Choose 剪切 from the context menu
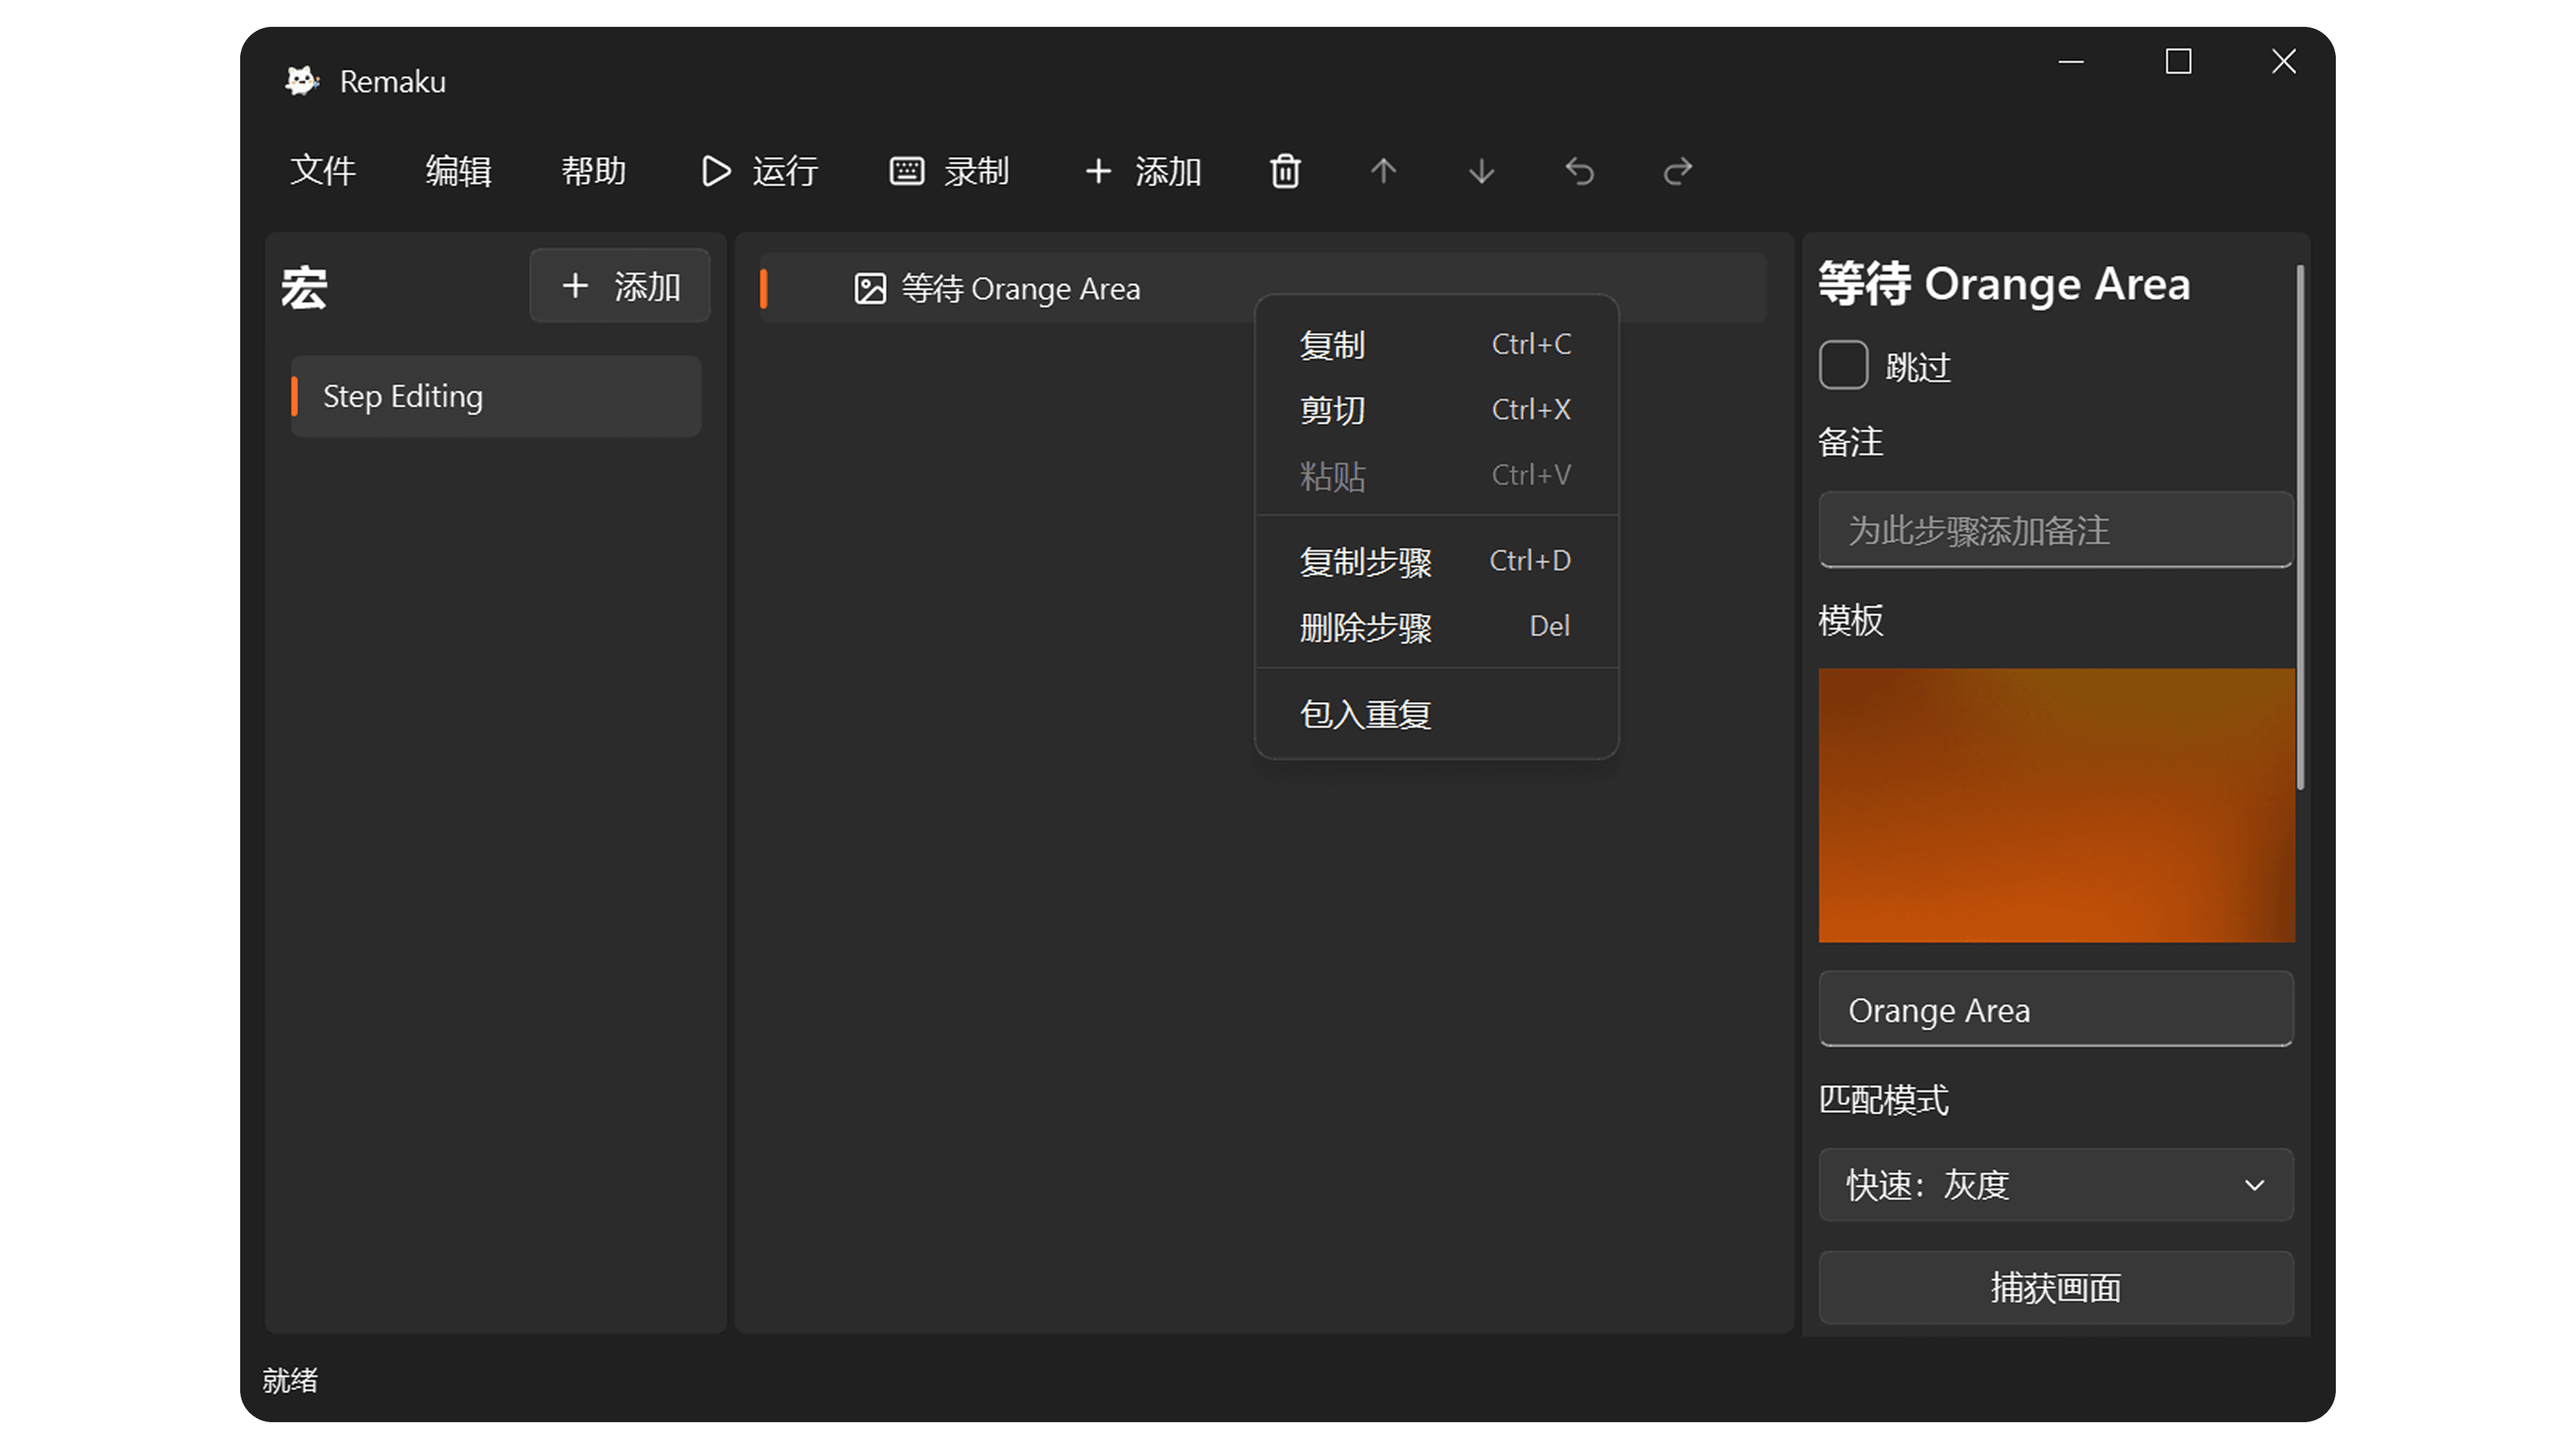Image resolution: width=2576 pixels, height=1449 pixels. 1436,410
